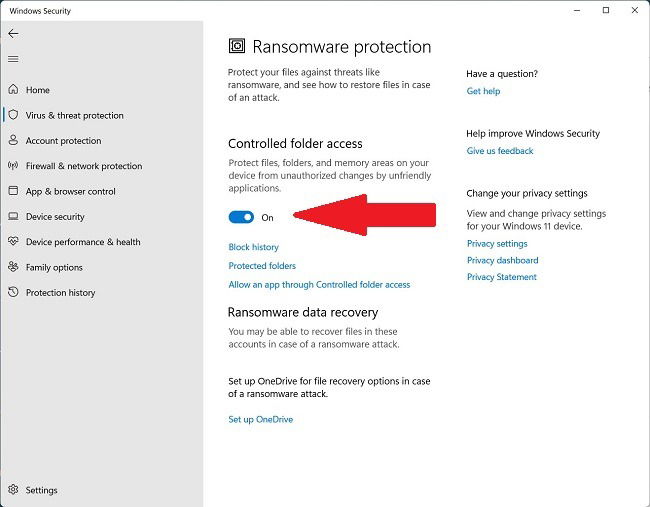This screenshot has height=507, width=650.
Task: Click the Family options icon
Action: [x=14, y=267]
